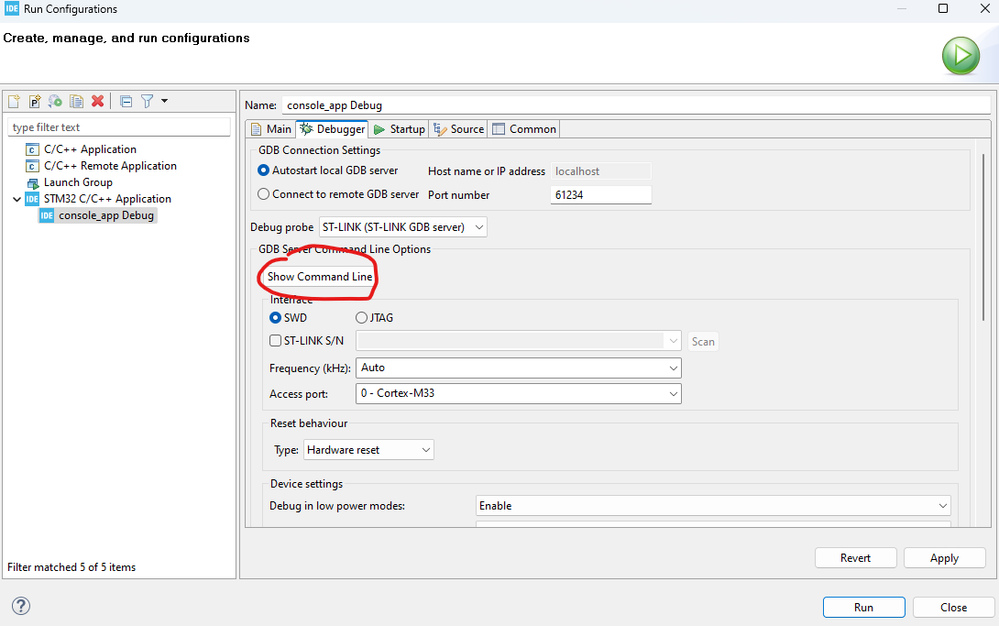
Task: Click the New prototype configuration icon
Action: [x=34, y=101]
